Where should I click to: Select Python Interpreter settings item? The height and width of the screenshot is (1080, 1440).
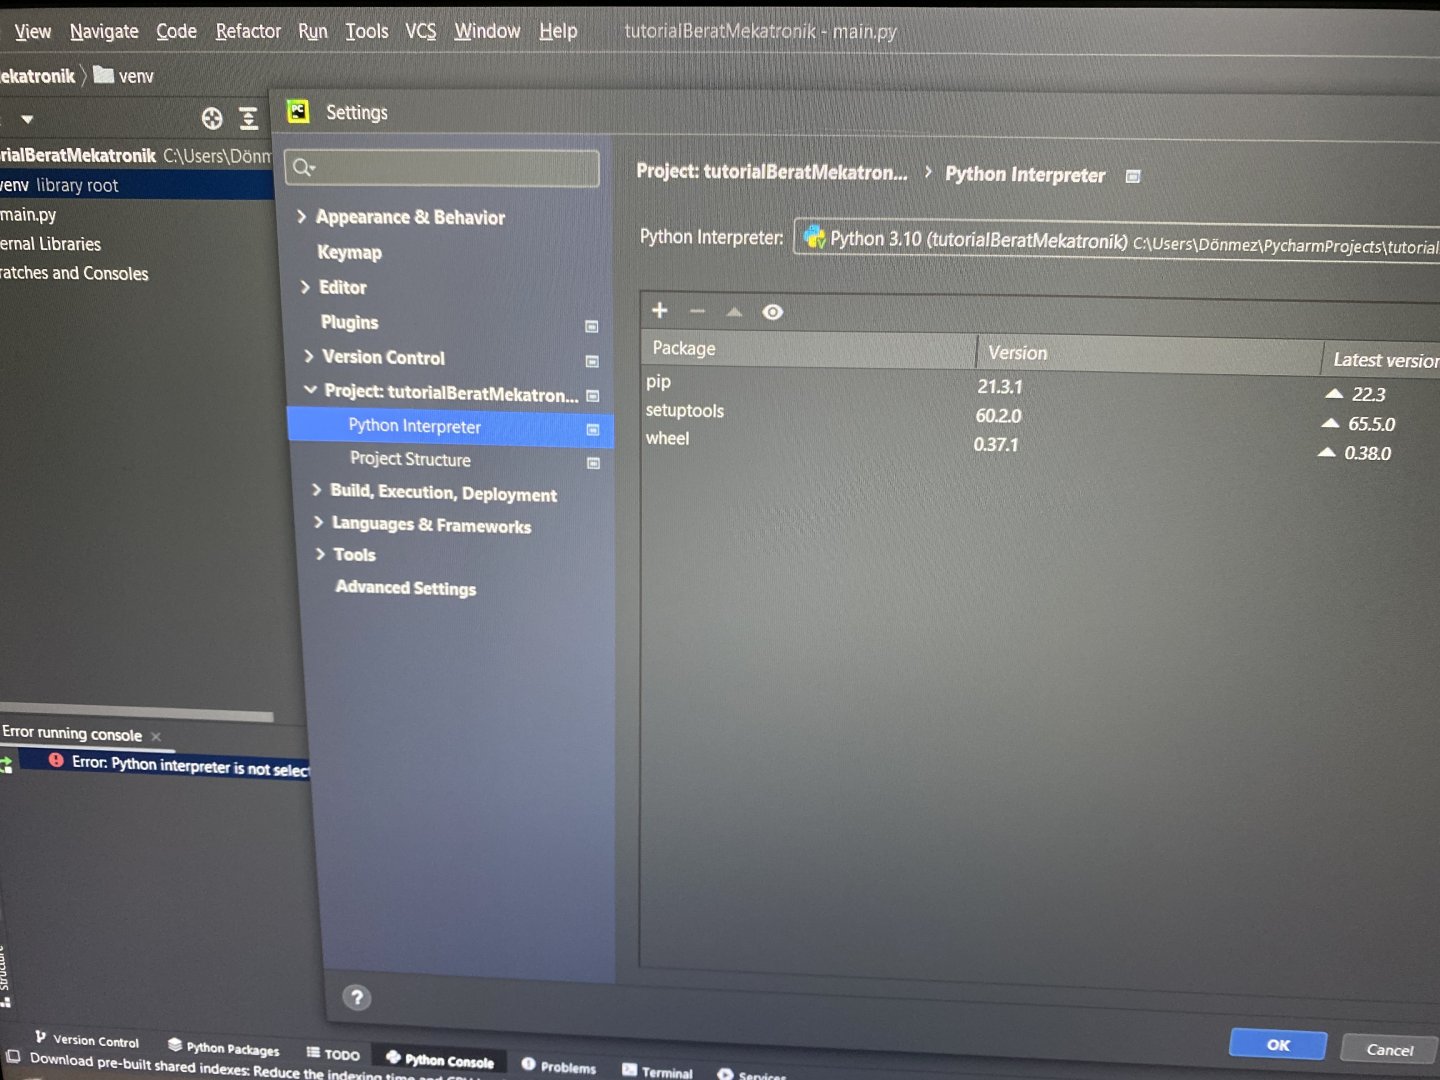coord(450,427)
